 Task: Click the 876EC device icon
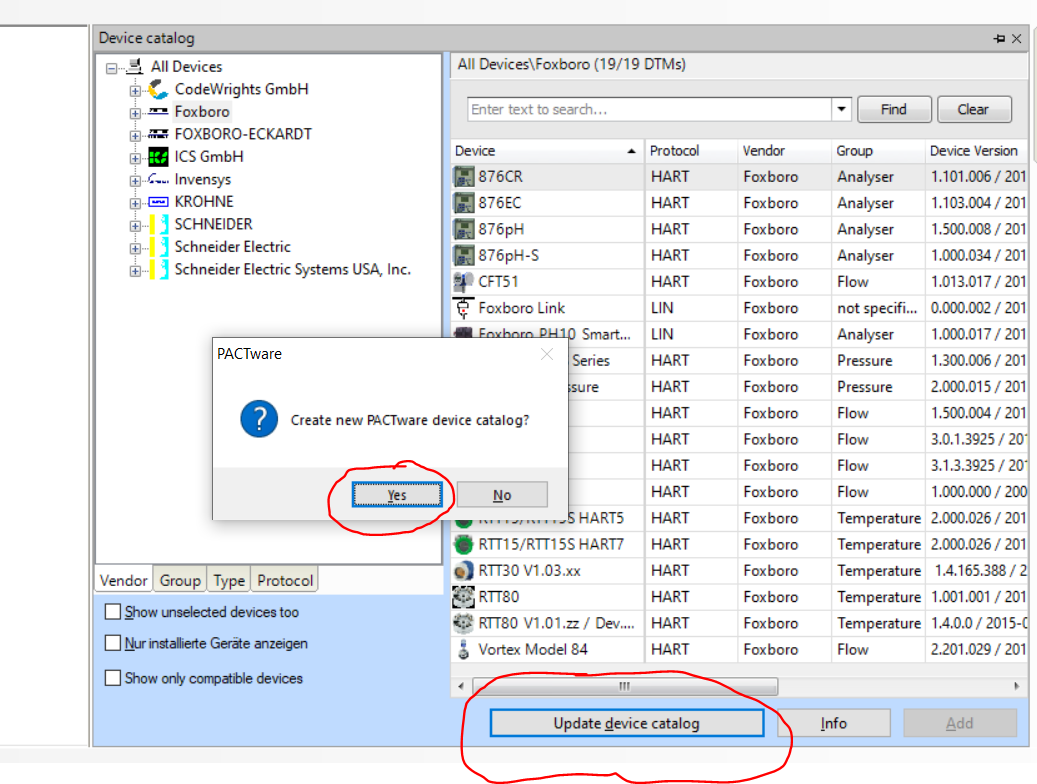464,203
